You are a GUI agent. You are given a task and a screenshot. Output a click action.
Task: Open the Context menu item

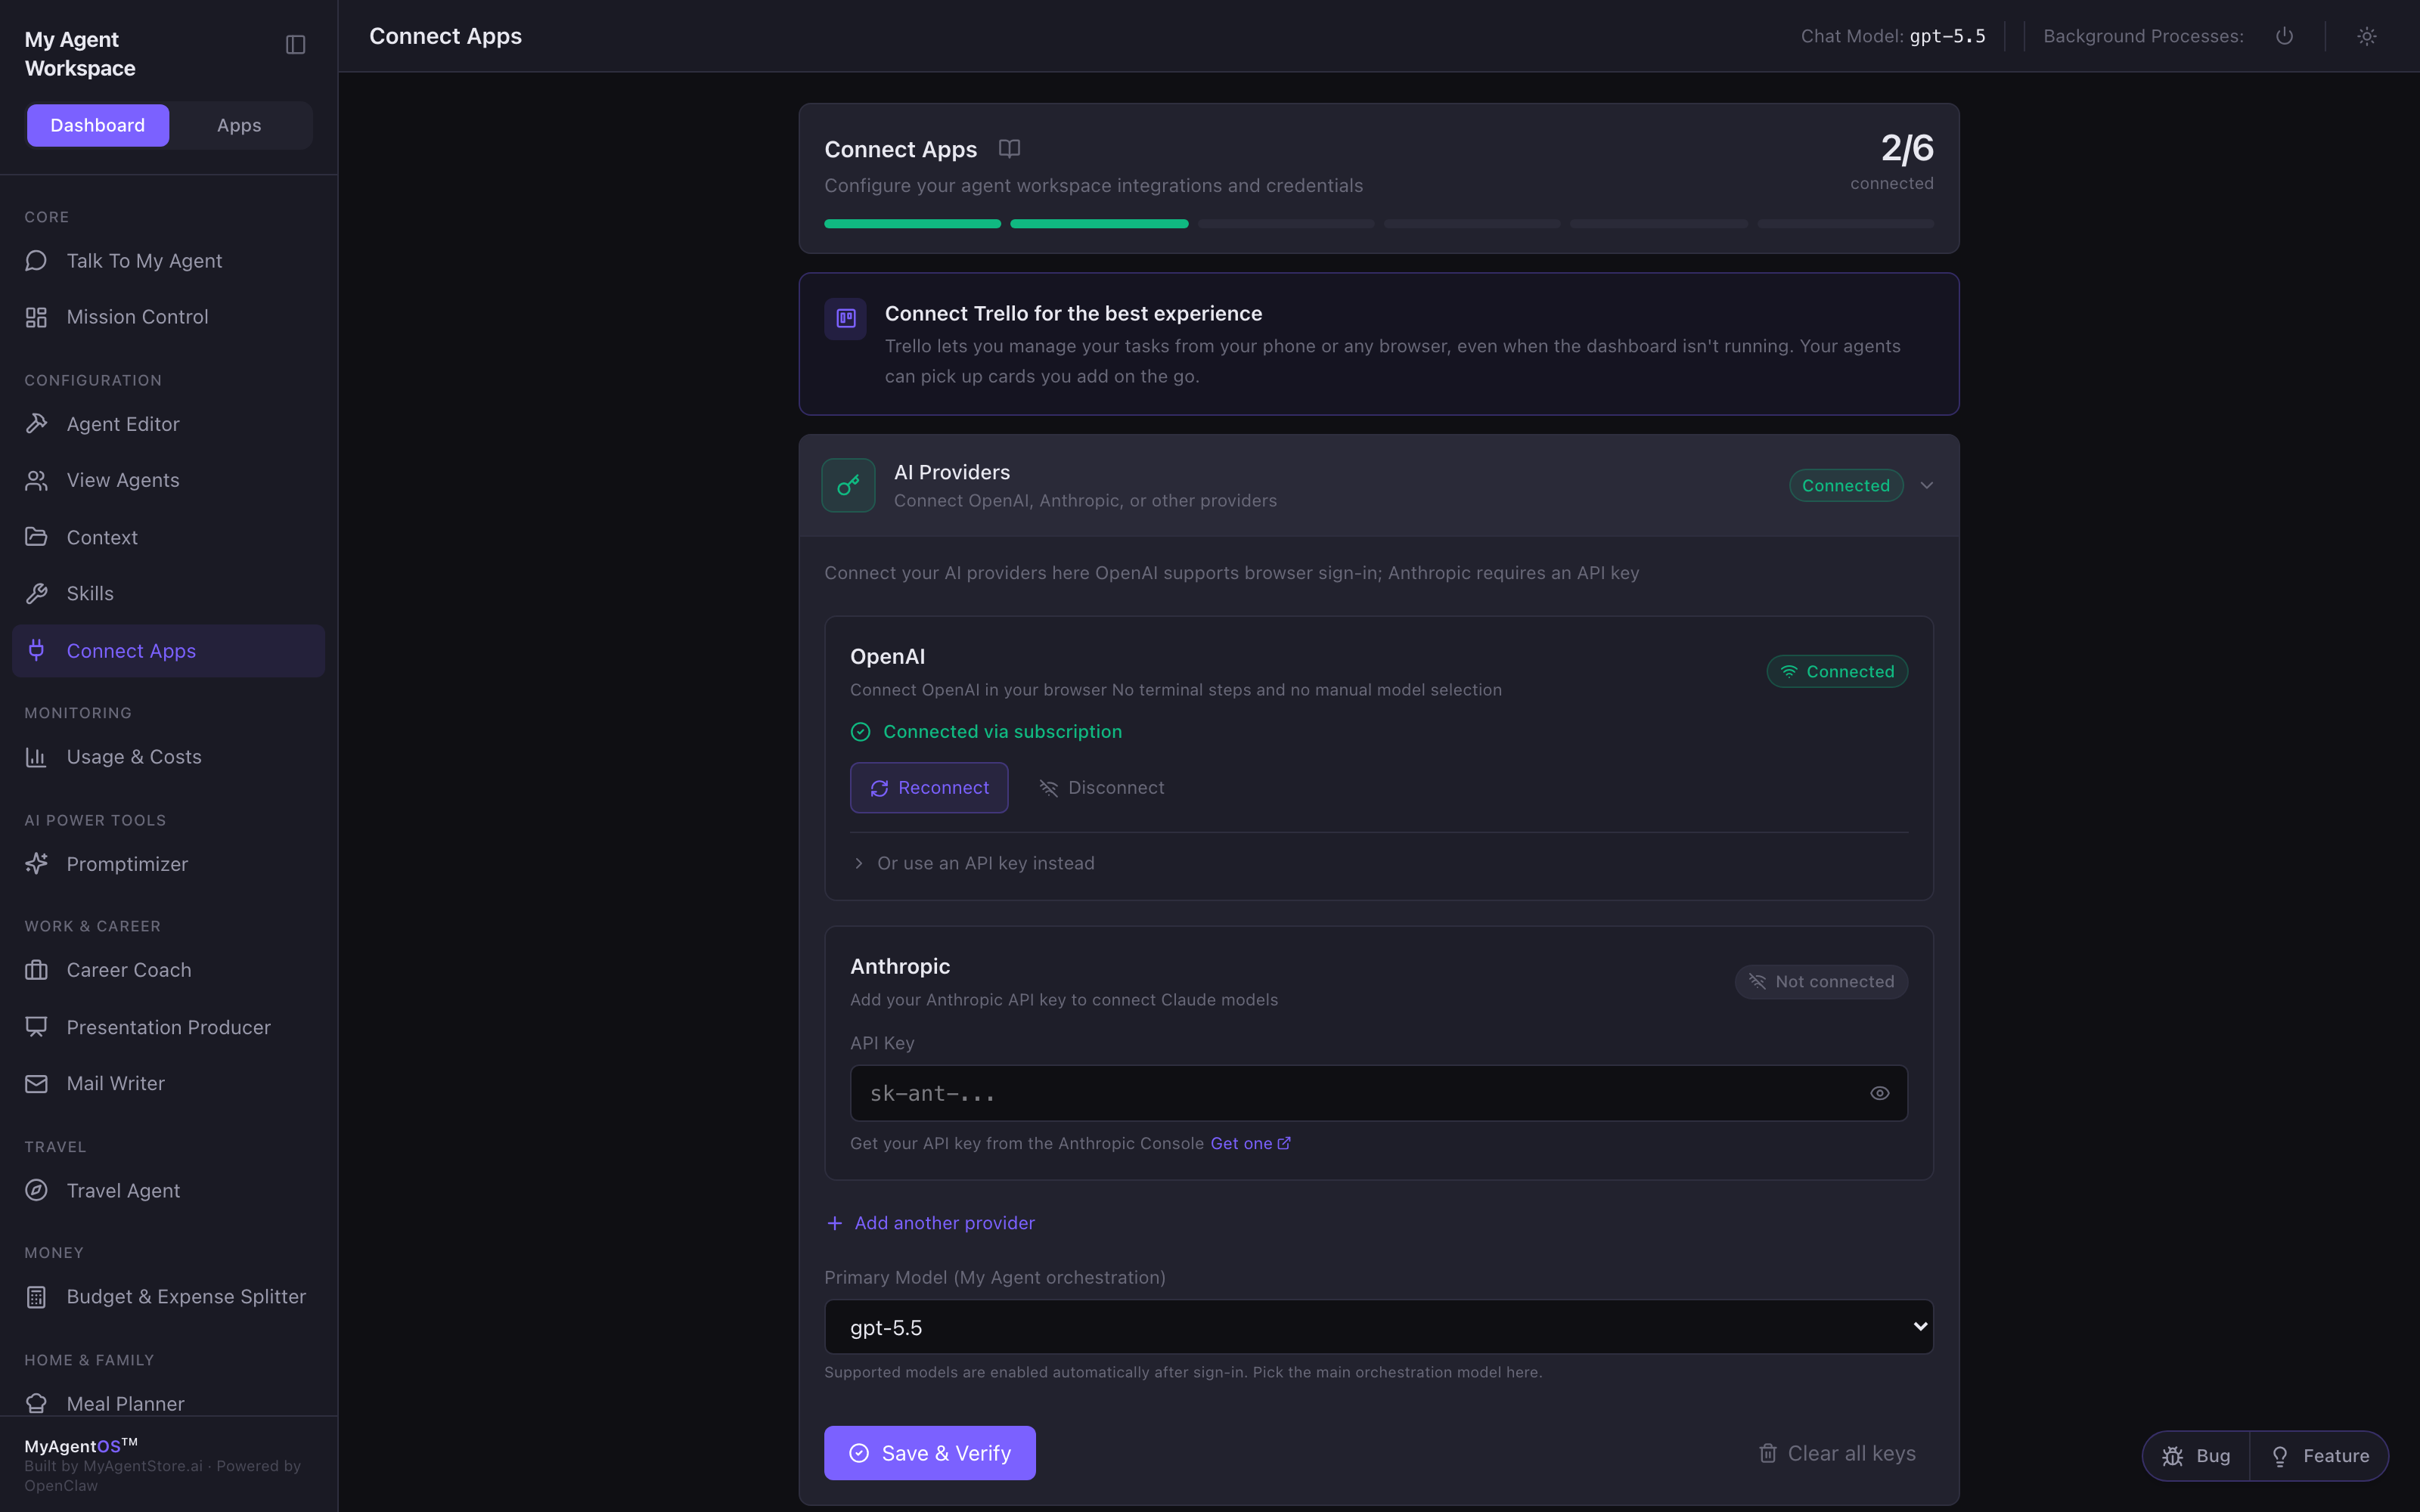(x=168, y=537)
